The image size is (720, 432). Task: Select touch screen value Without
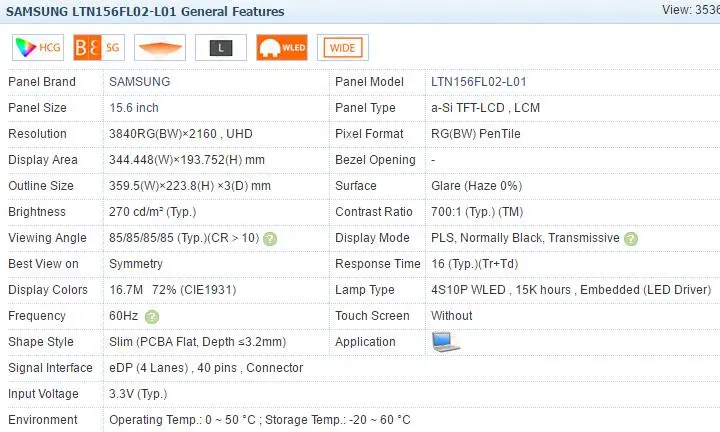(452, 316)
